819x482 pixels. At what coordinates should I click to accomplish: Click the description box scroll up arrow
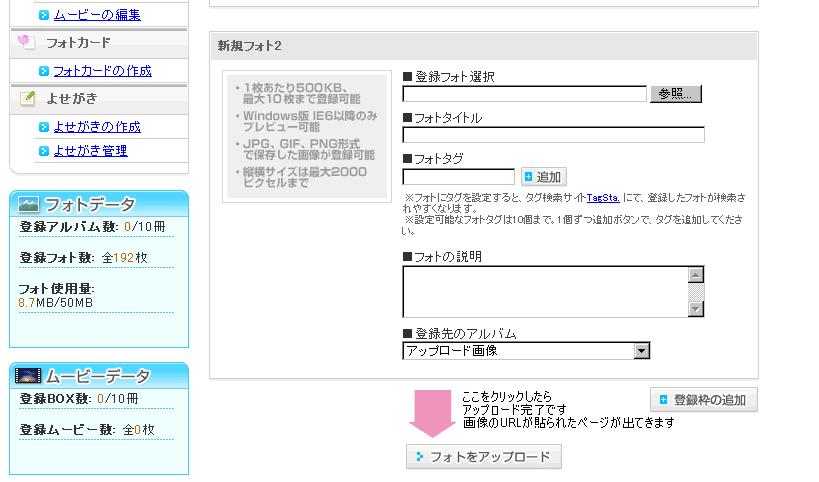(696, 275)
